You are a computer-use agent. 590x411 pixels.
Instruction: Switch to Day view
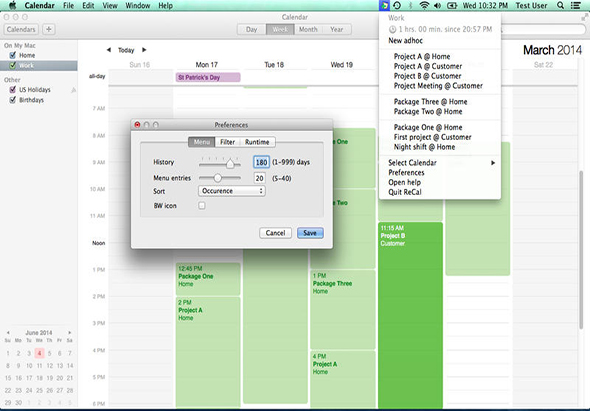click(251, 29)
